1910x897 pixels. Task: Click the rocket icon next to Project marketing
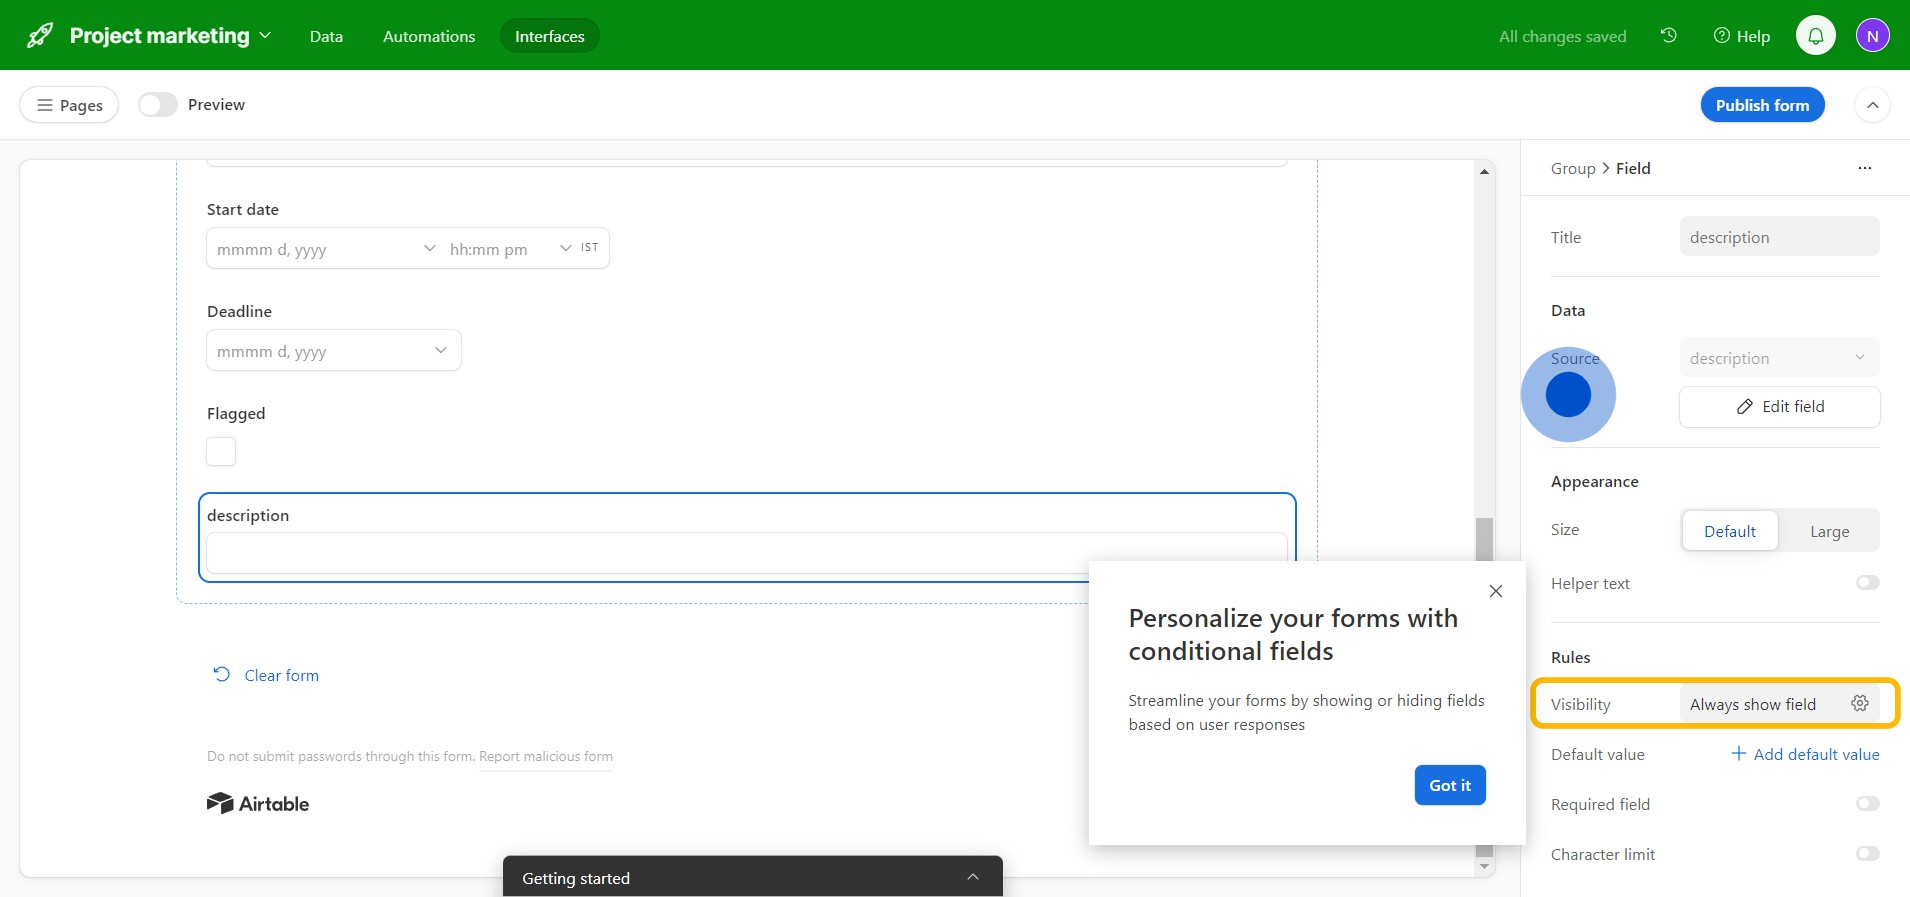coord(40,36)
